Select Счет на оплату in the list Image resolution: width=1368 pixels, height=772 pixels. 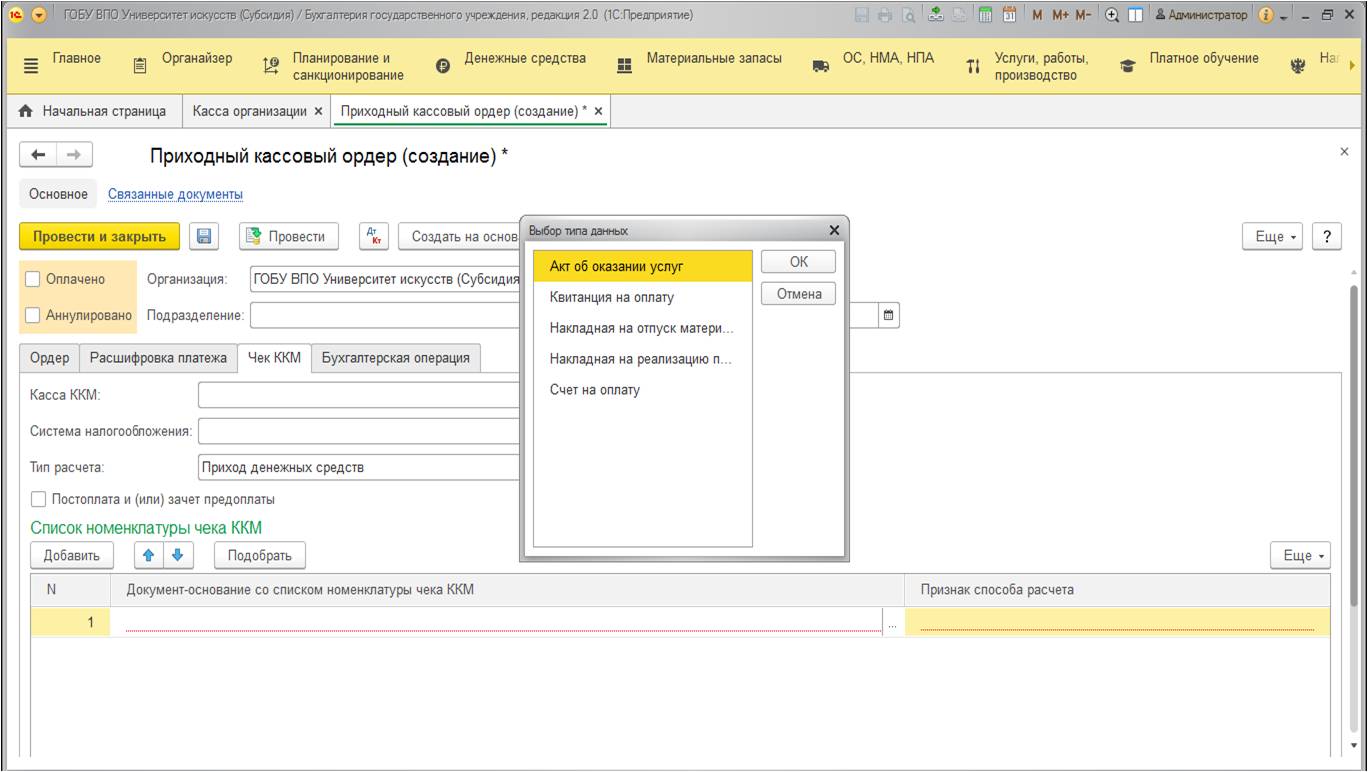594,390
